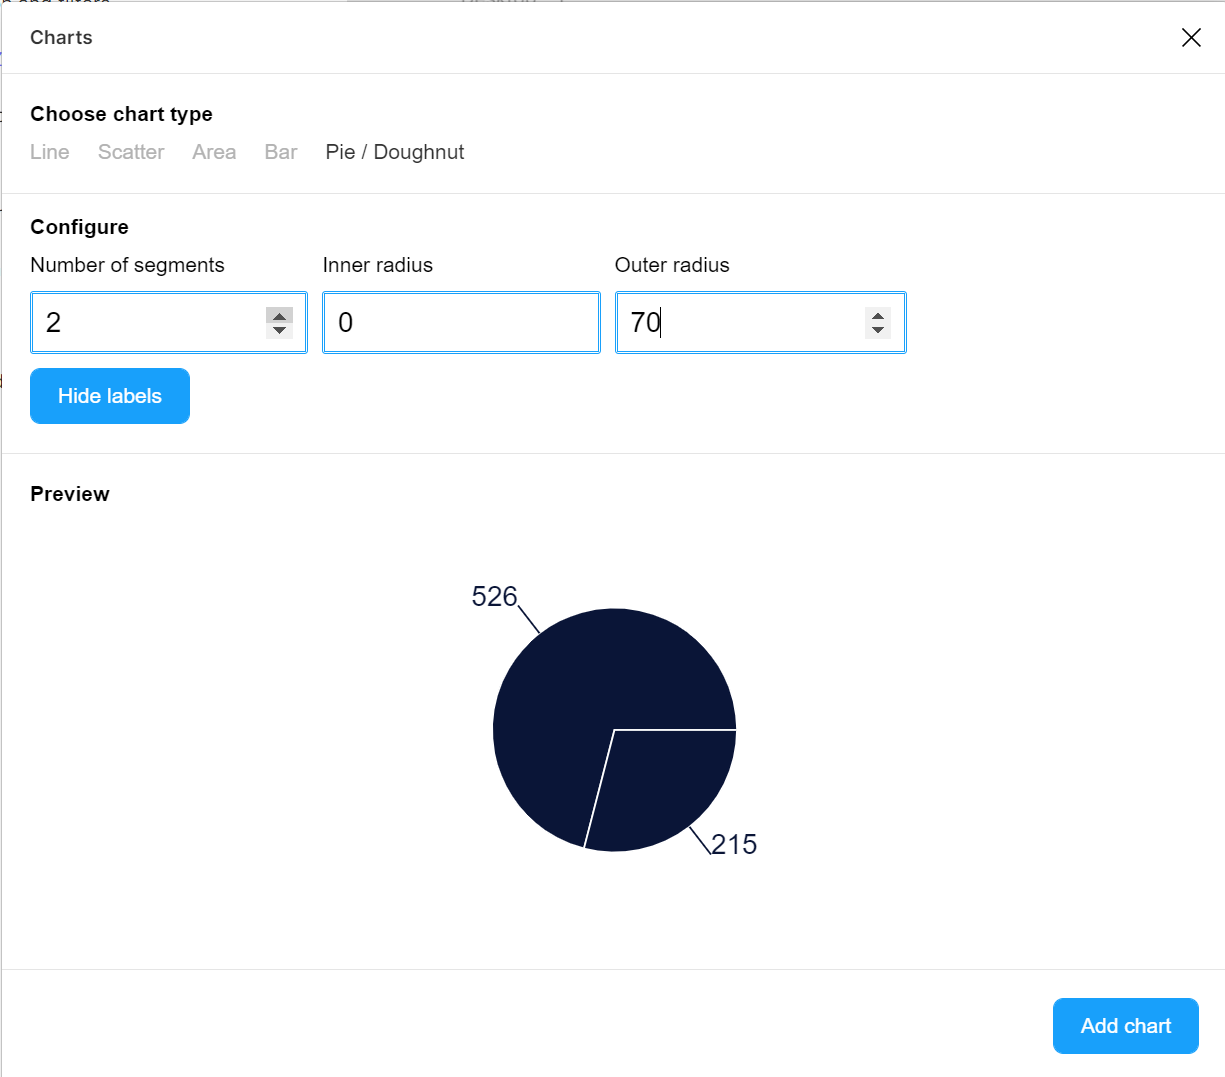Screen dimensions: 1225x1077
Task: Increase number of segments with up arrow
Action: click(x=279, y=315)
